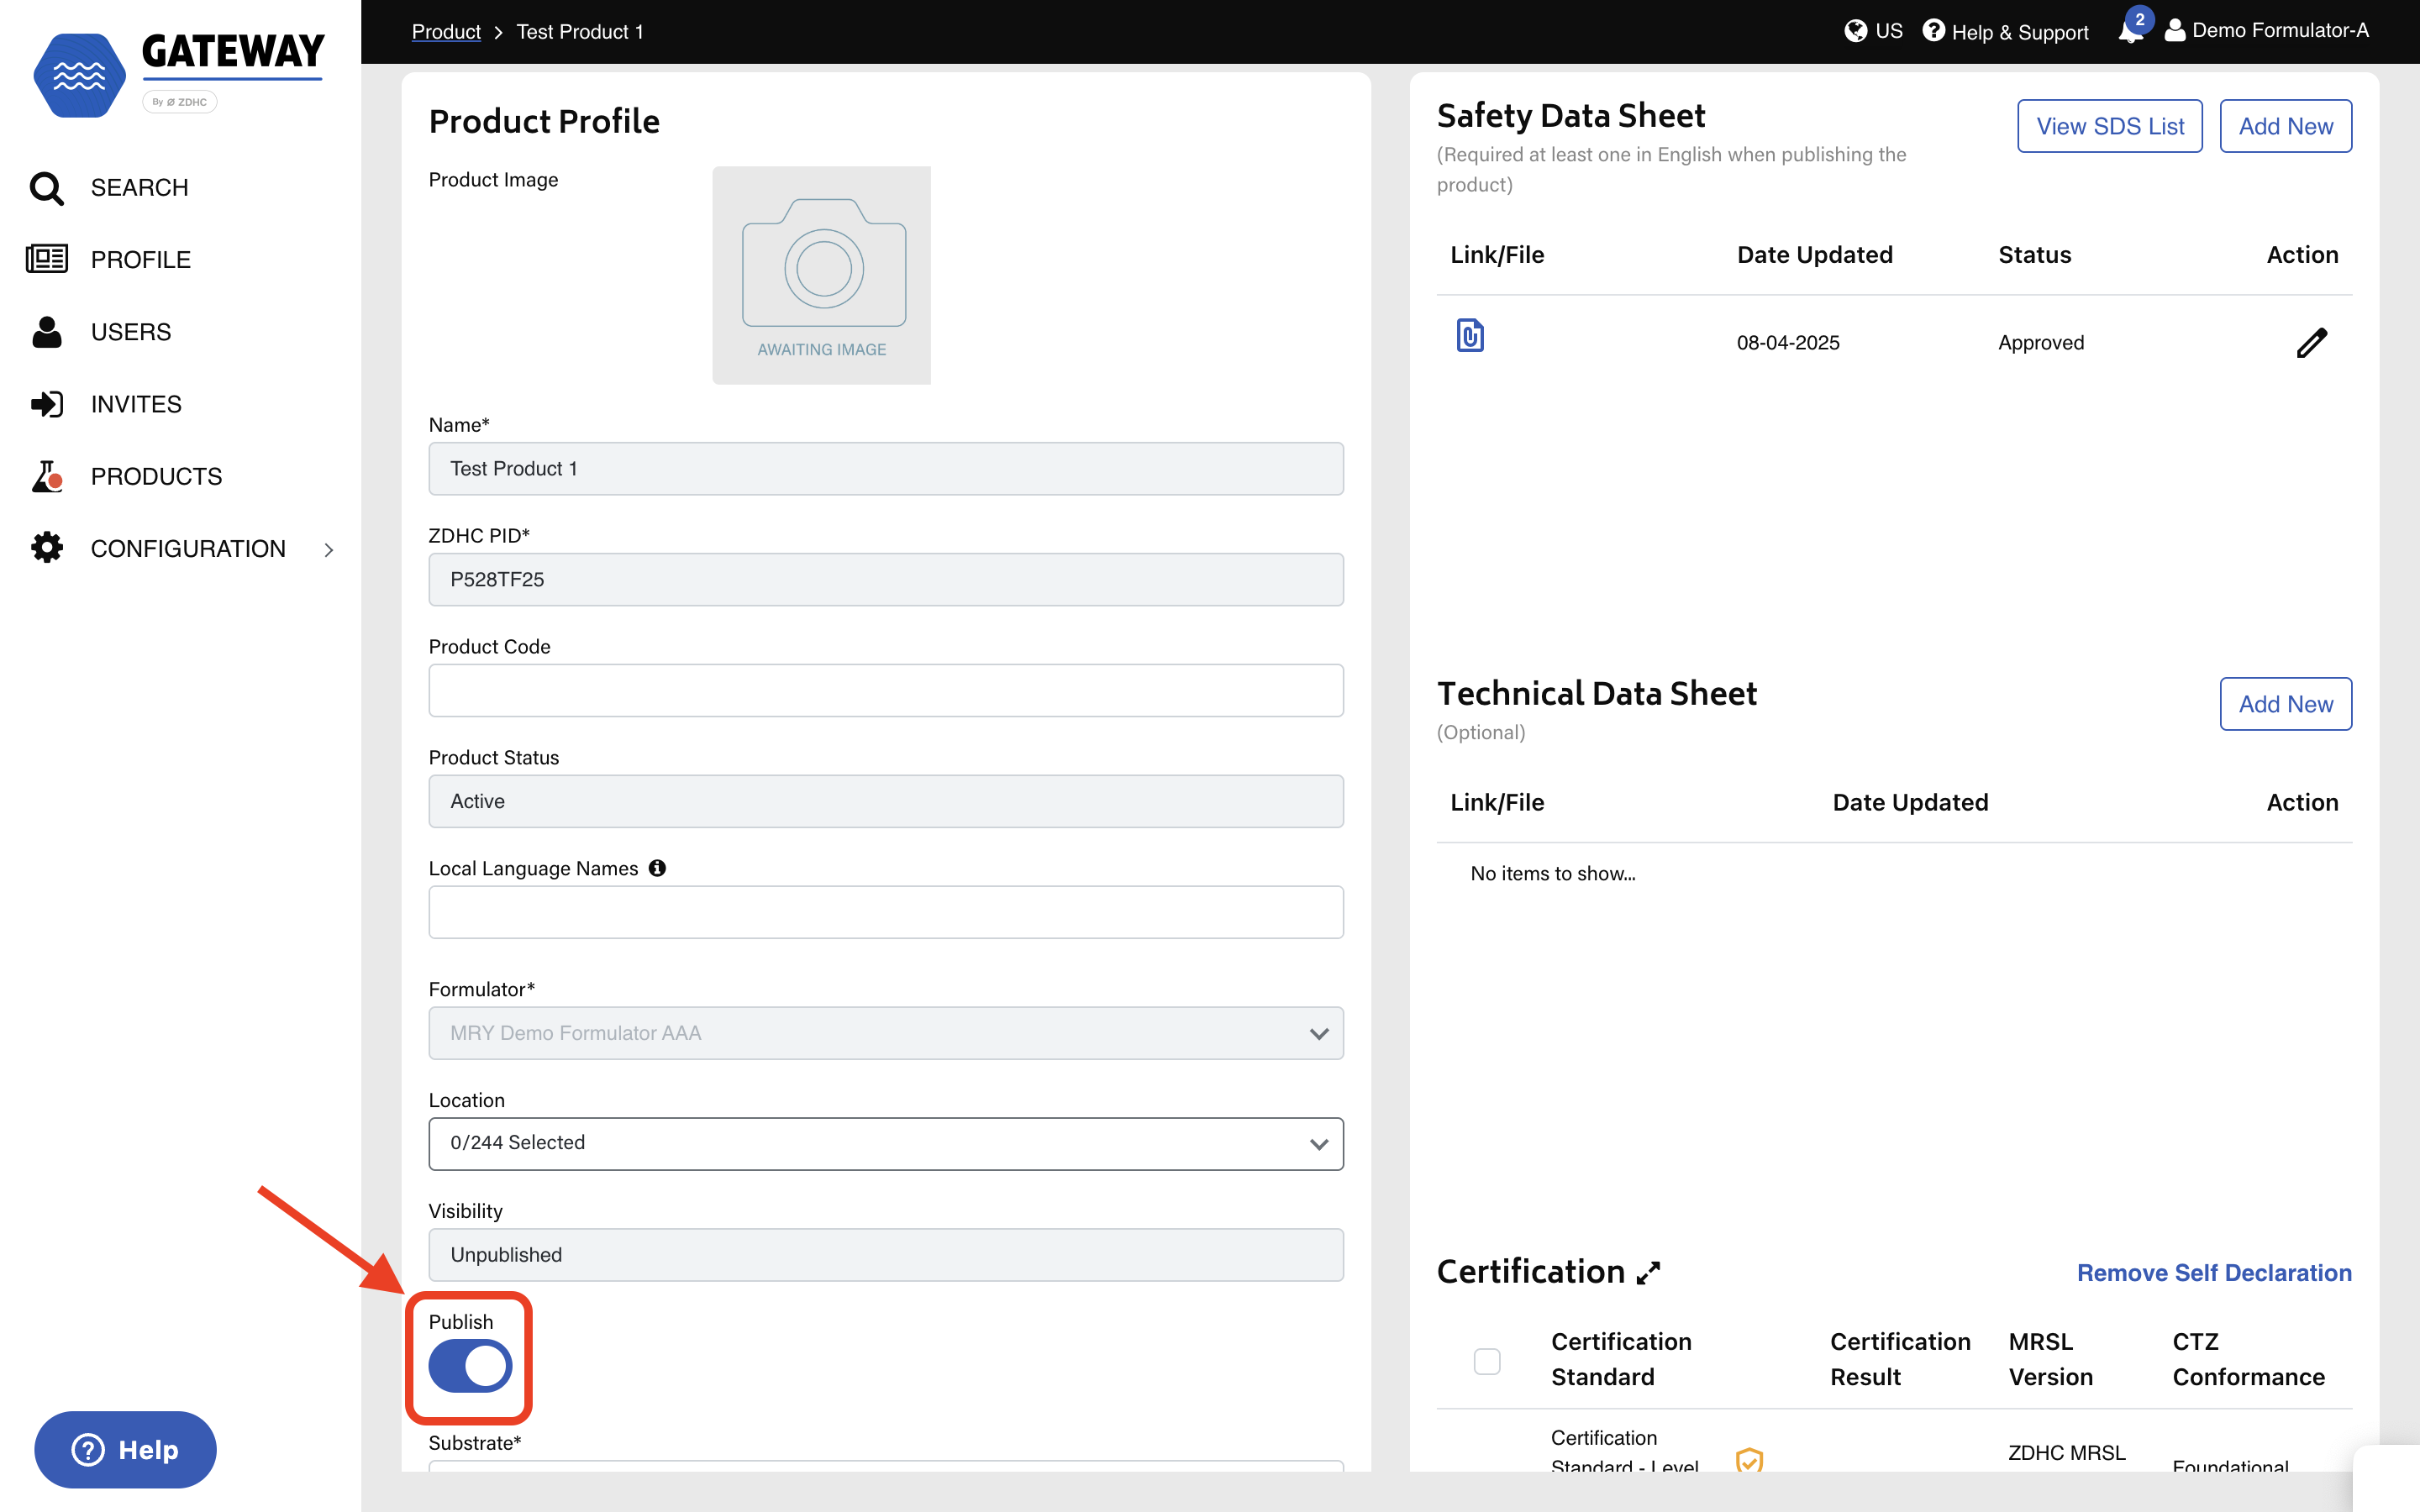The height and width of the screenshot is (1512, 2420).
Task: Toggle the Publish switch
Action: point(470,1366)
